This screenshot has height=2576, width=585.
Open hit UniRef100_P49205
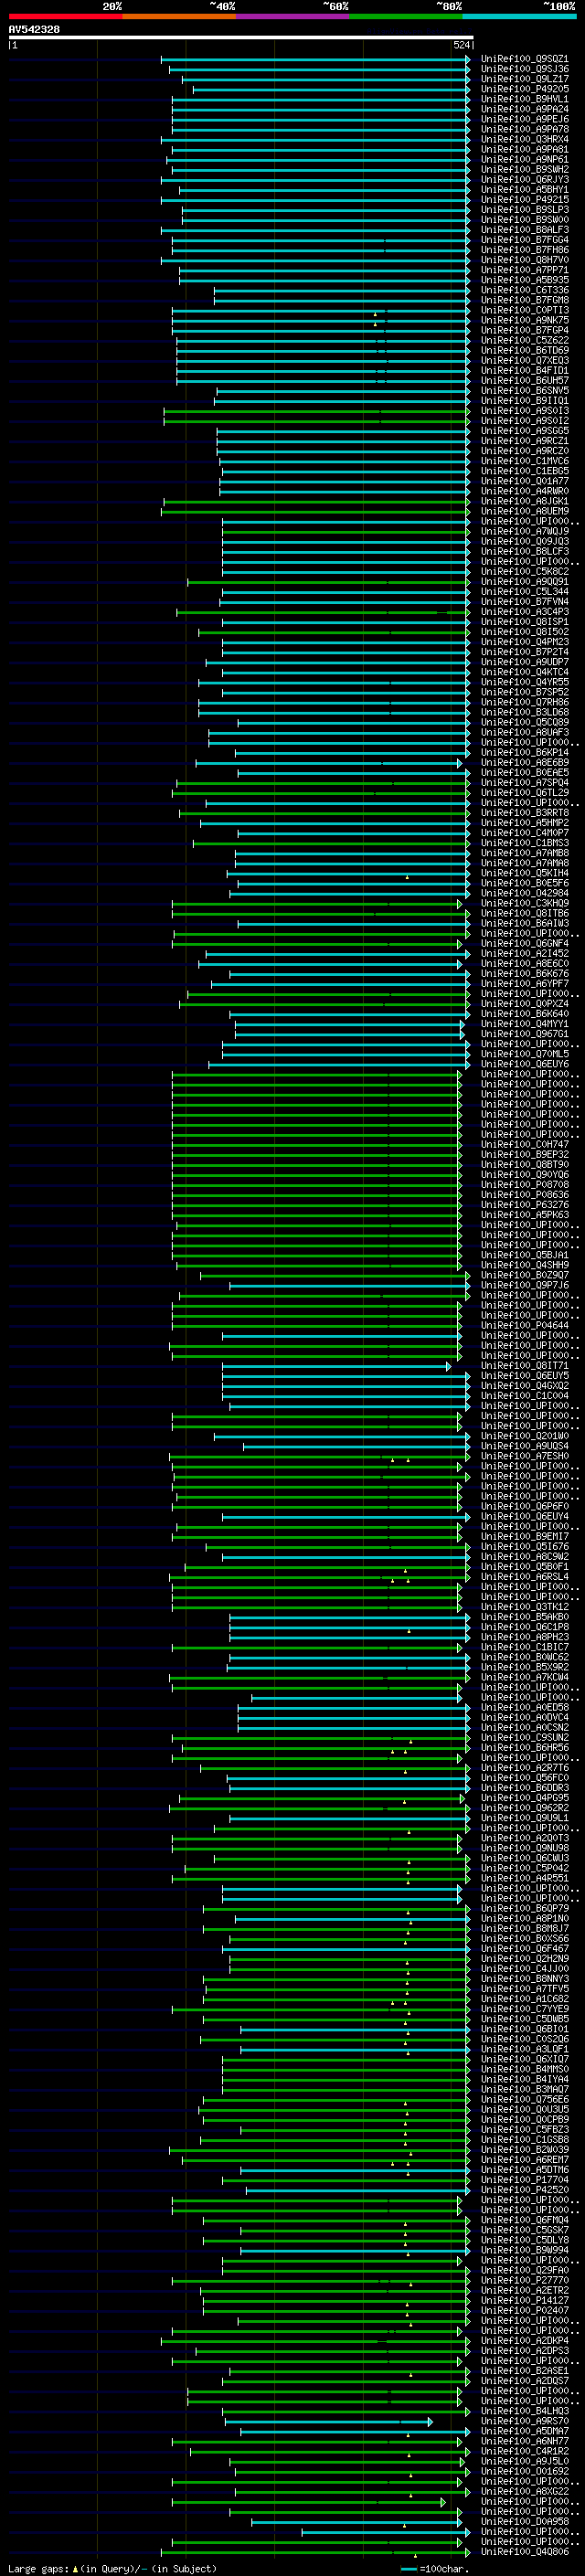[524, 89]
